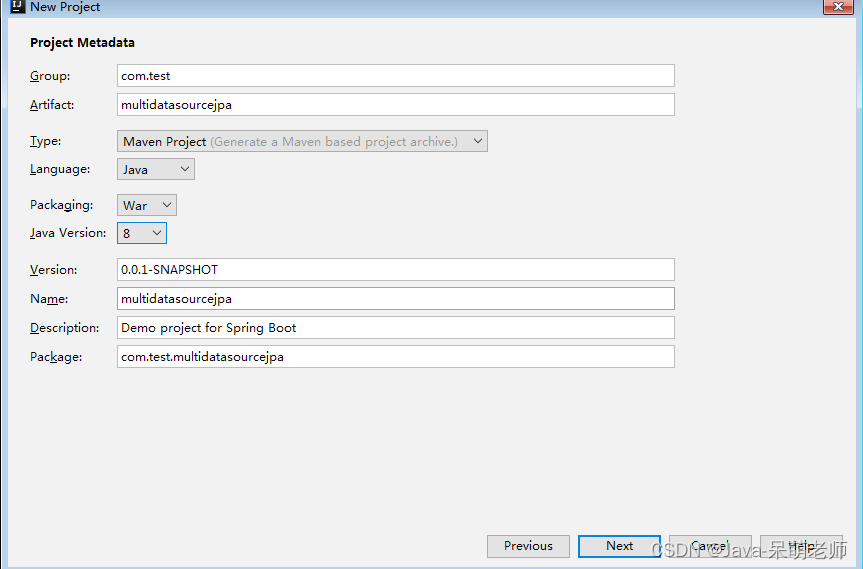Focus the Artifact text field
The height and width of the screenshot is (569, 863).
(396, 105)
